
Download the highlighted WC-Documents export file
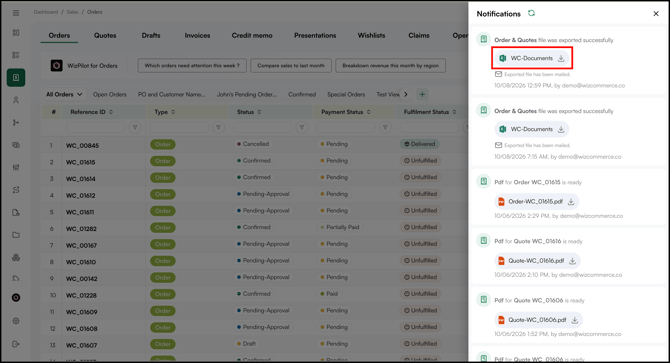tap(561, 58)
